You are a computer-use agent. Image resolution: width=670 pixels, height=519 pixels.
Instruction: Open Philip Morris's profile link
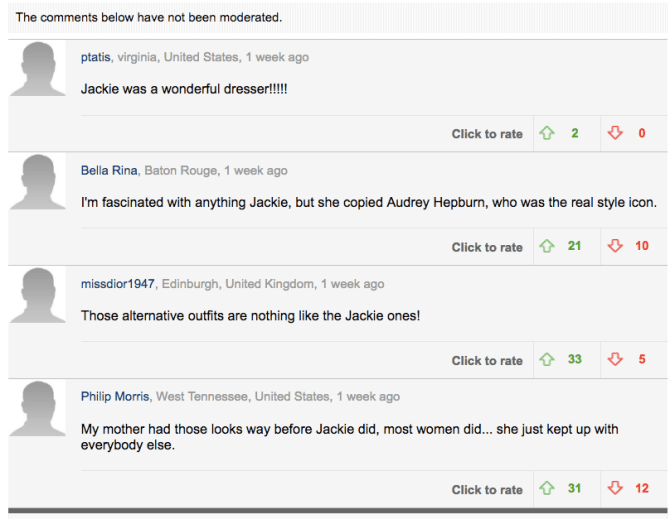pos(115,397)
